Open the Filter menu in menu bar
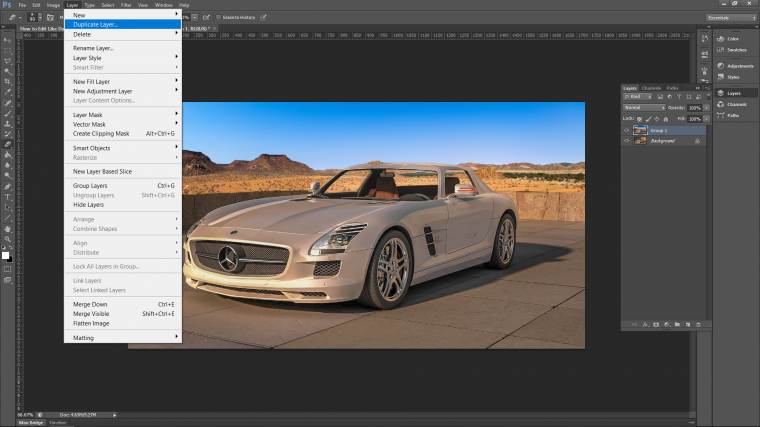 click(x=126, y=5)
